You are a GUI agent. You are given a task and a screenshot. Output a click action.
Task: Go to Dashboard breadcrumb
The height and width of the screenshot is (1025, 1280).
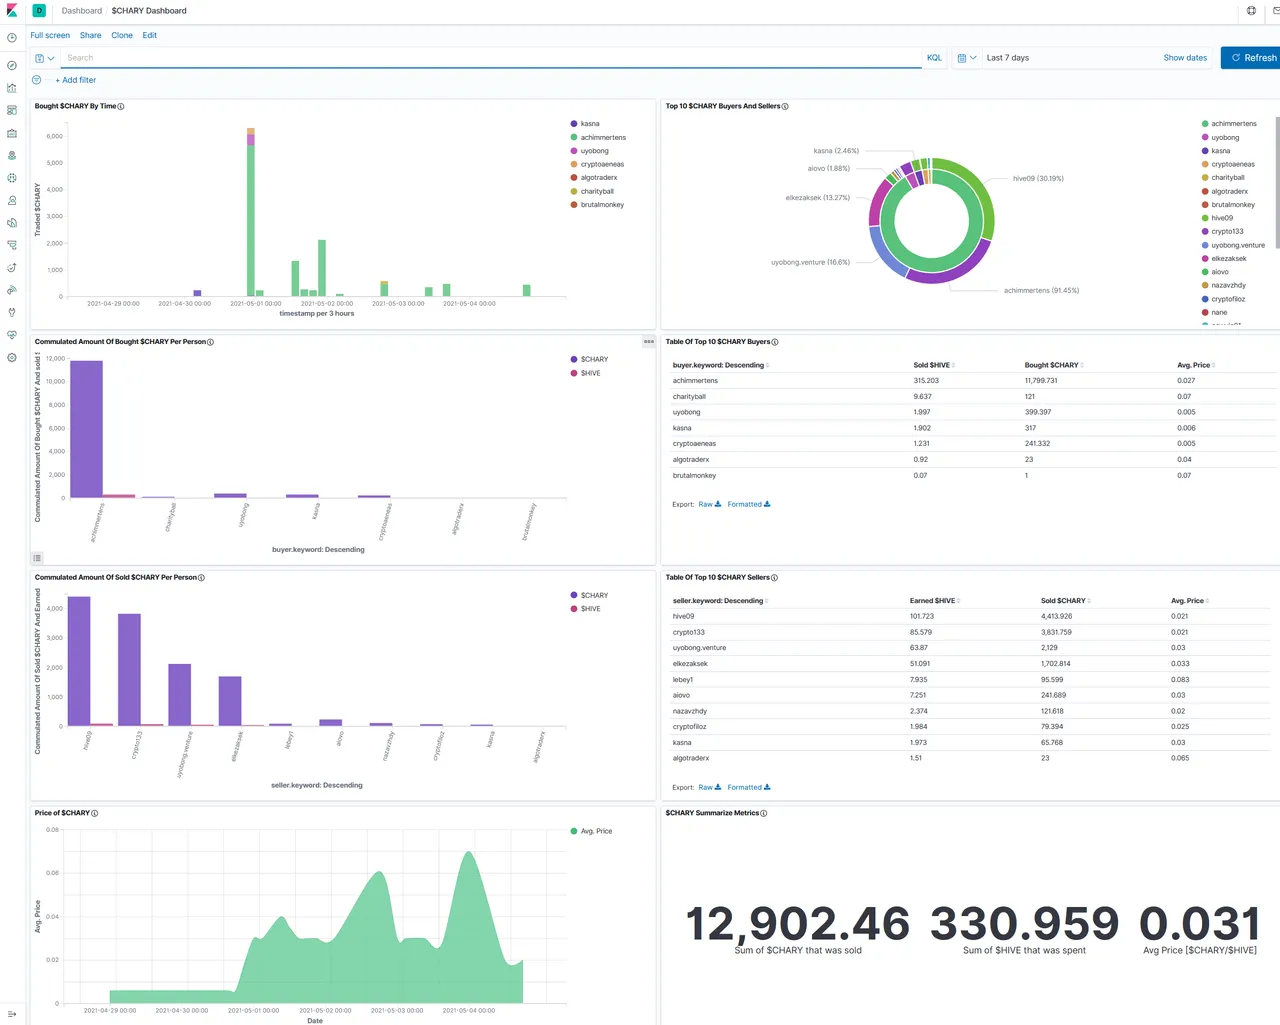coord(82,11)
